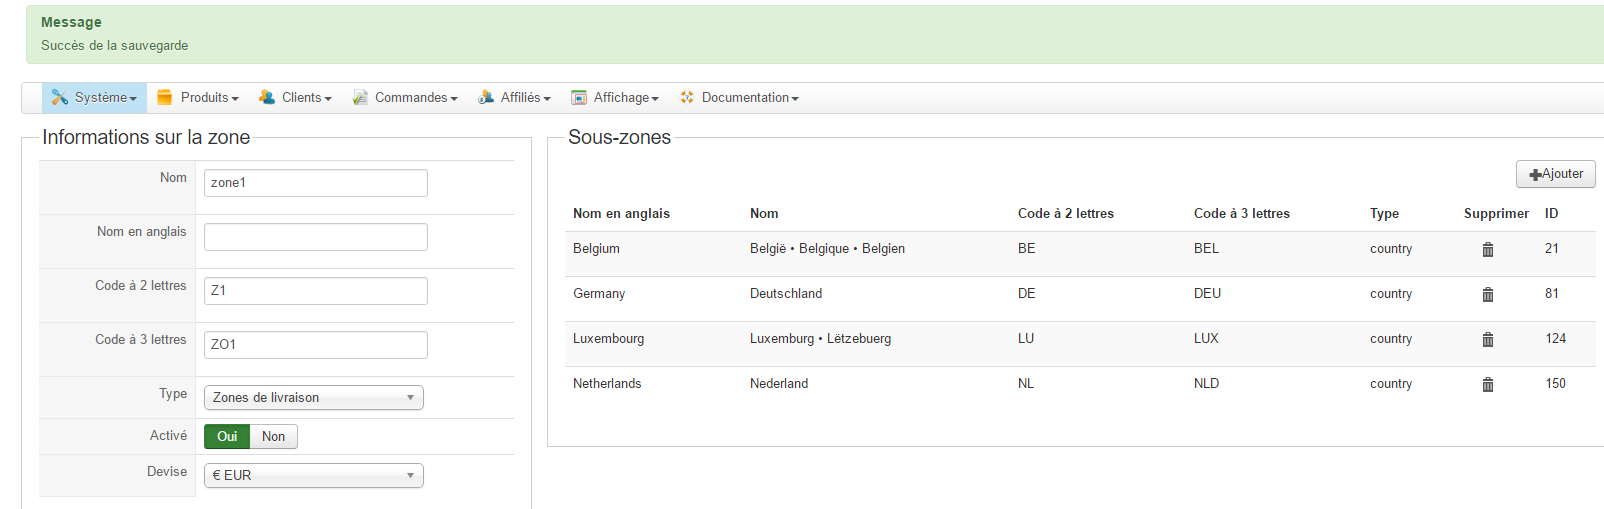Sort by Nom en anglais column header

(621, 213)
